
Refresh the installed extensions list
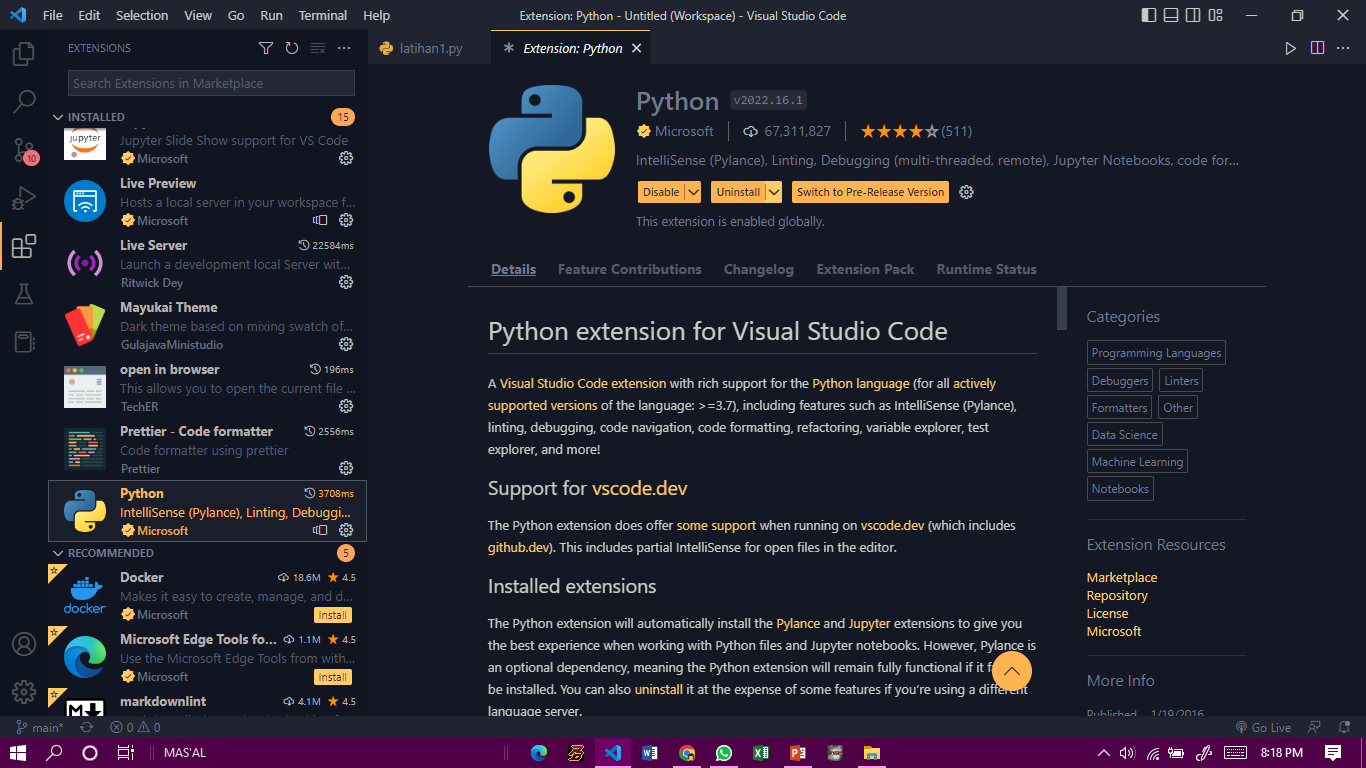[291, 47]
